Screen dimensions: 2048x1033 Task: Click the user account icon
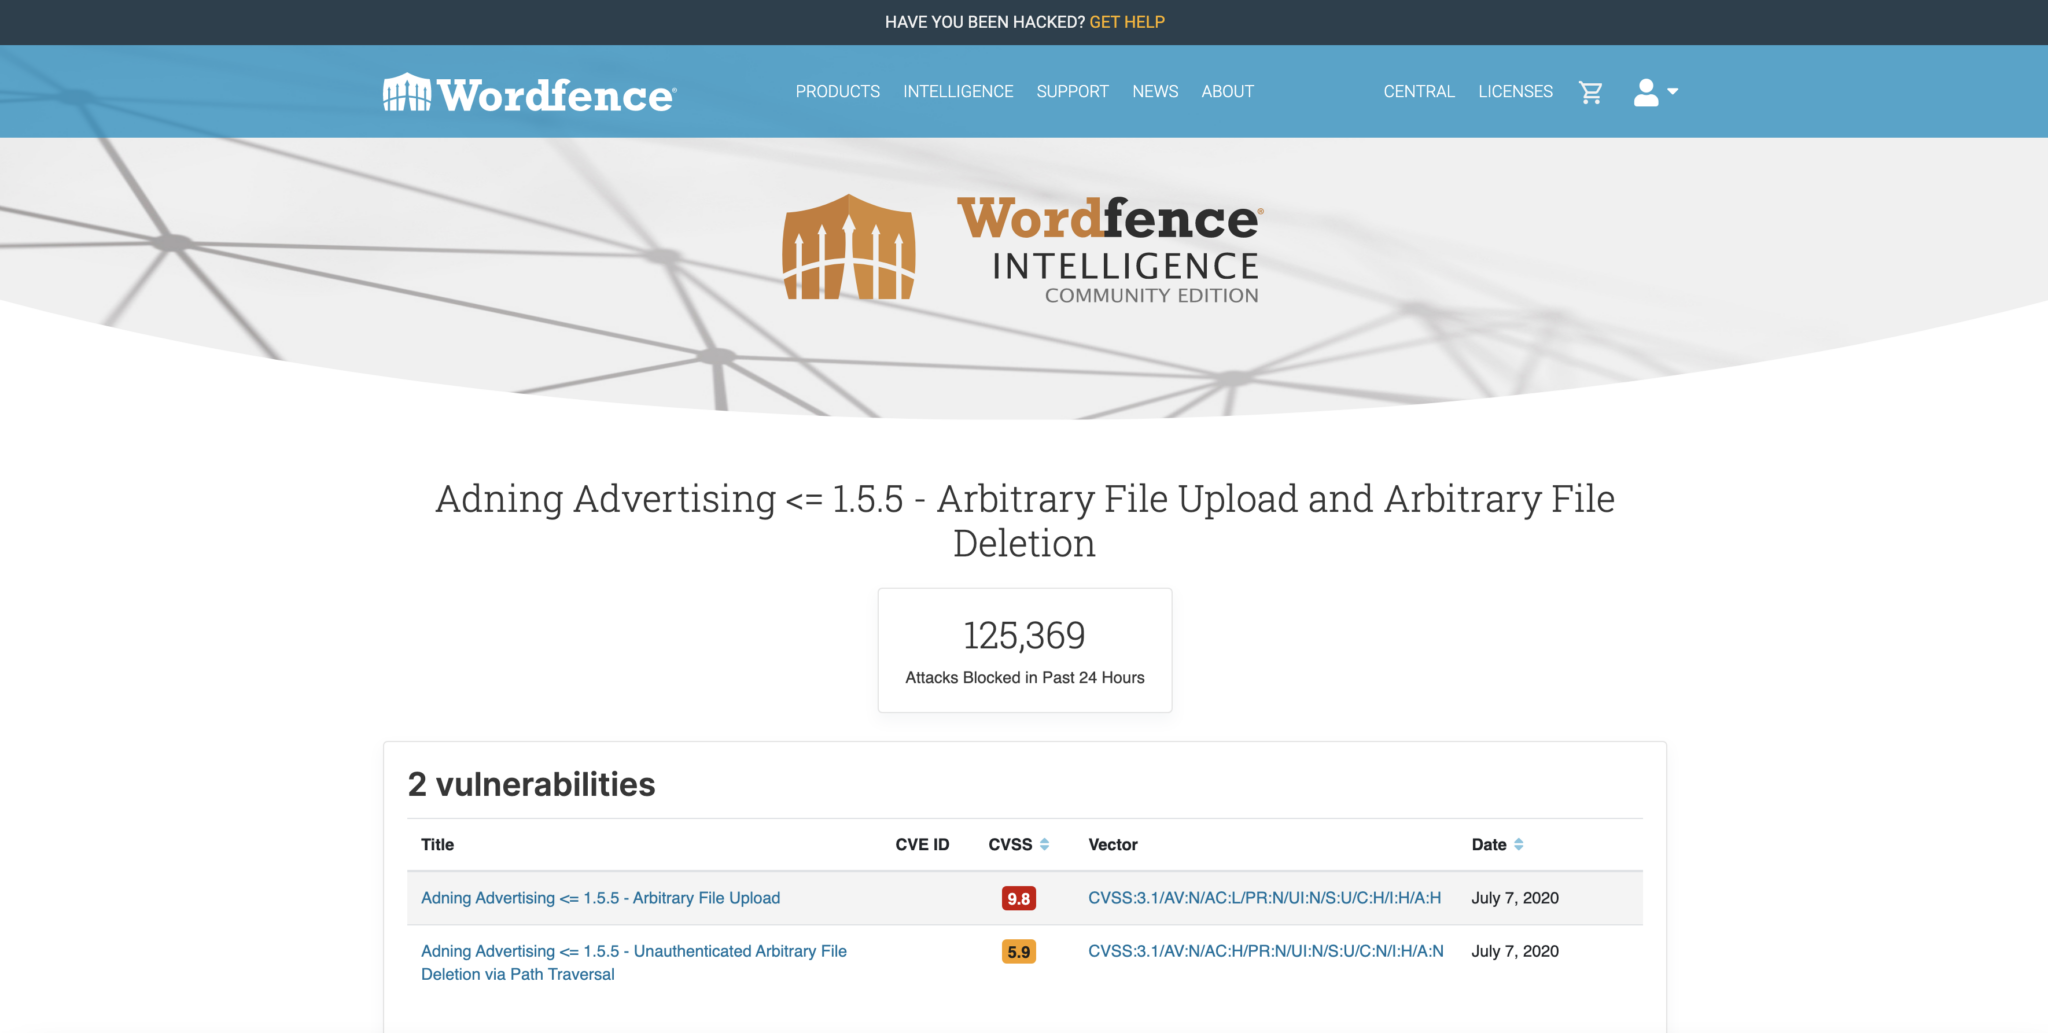[1645, 91]
